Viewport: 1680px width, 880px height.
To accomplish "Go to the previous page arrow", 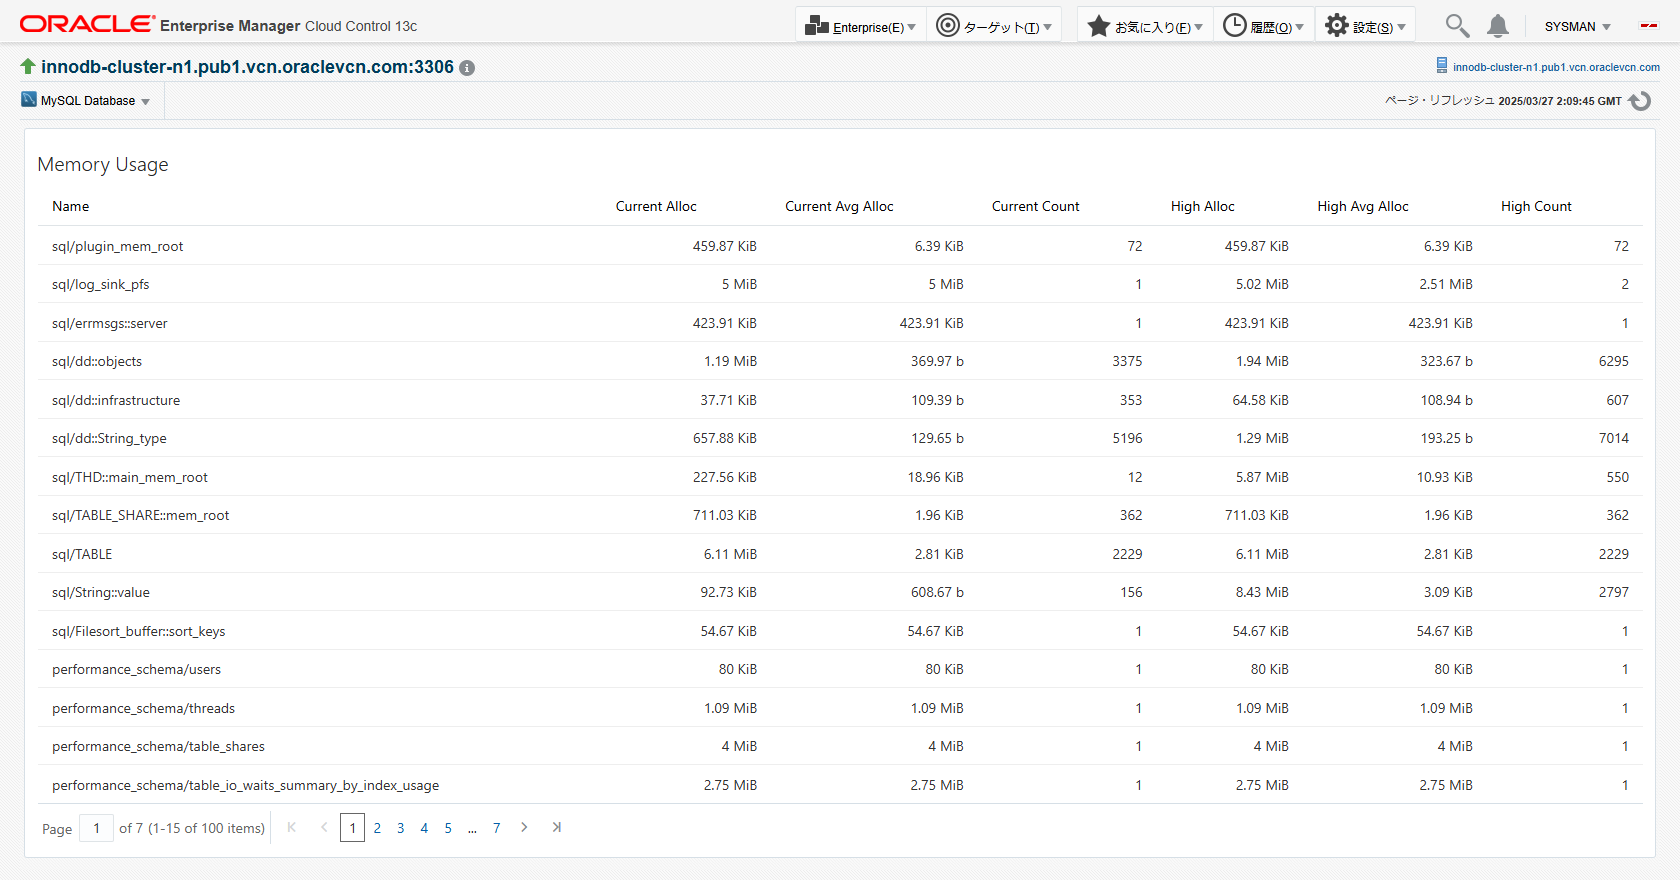I will coord(324,827).
